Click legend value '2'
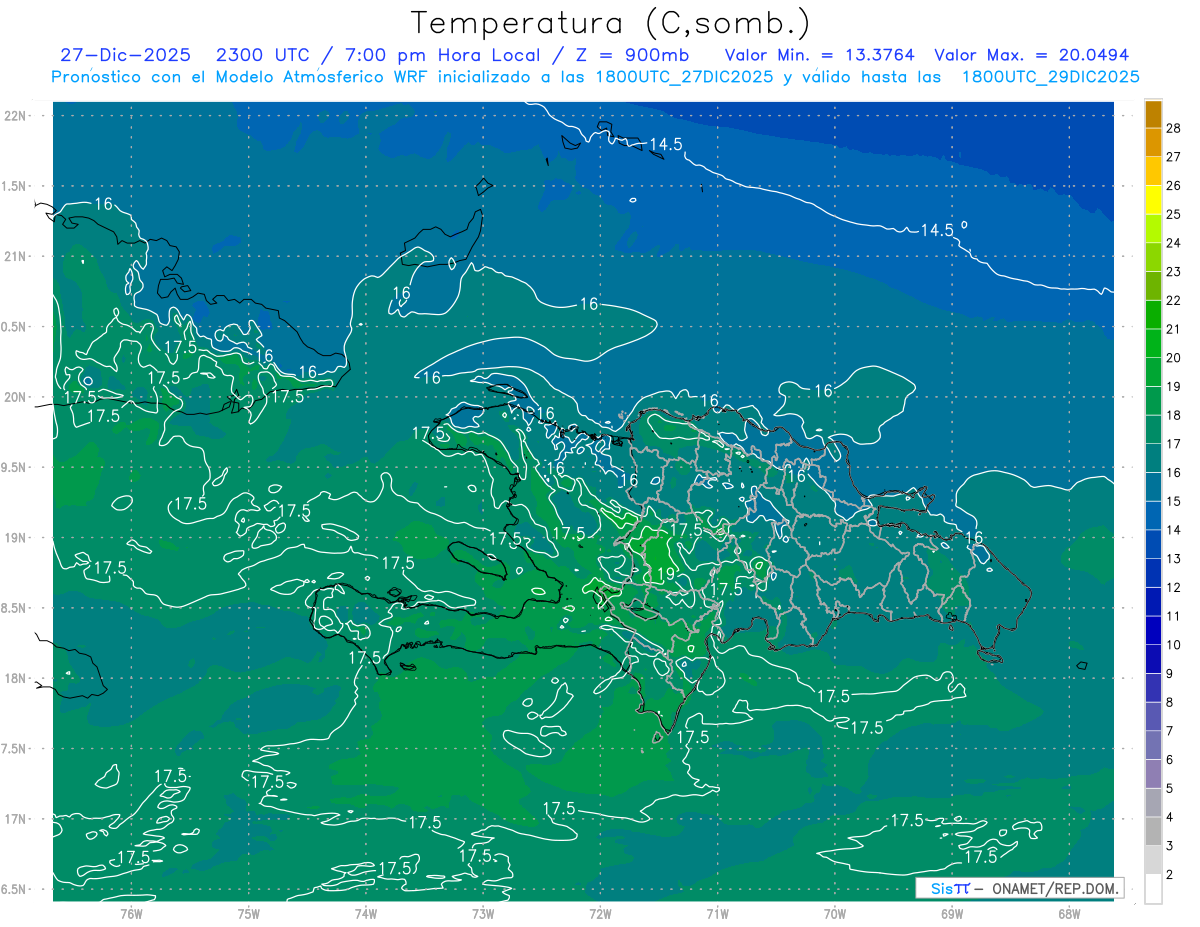Screen dimensions: 1200x927 pos(1171,875)
